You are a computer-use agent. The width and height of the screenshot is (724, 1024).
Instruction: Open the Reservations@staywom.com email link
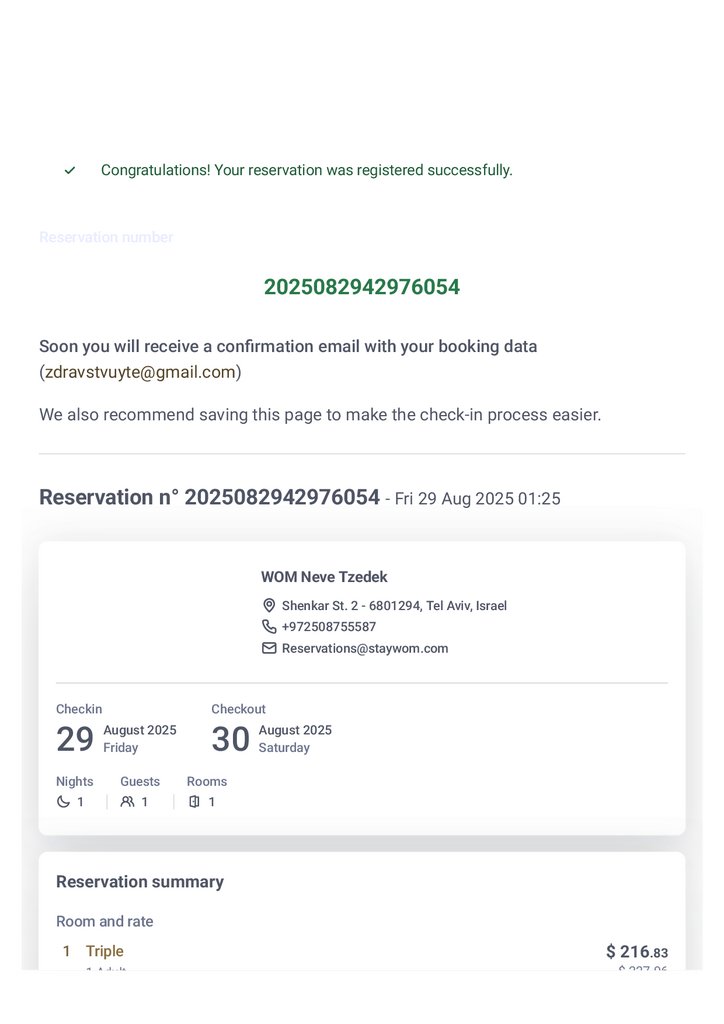[365, 648]
